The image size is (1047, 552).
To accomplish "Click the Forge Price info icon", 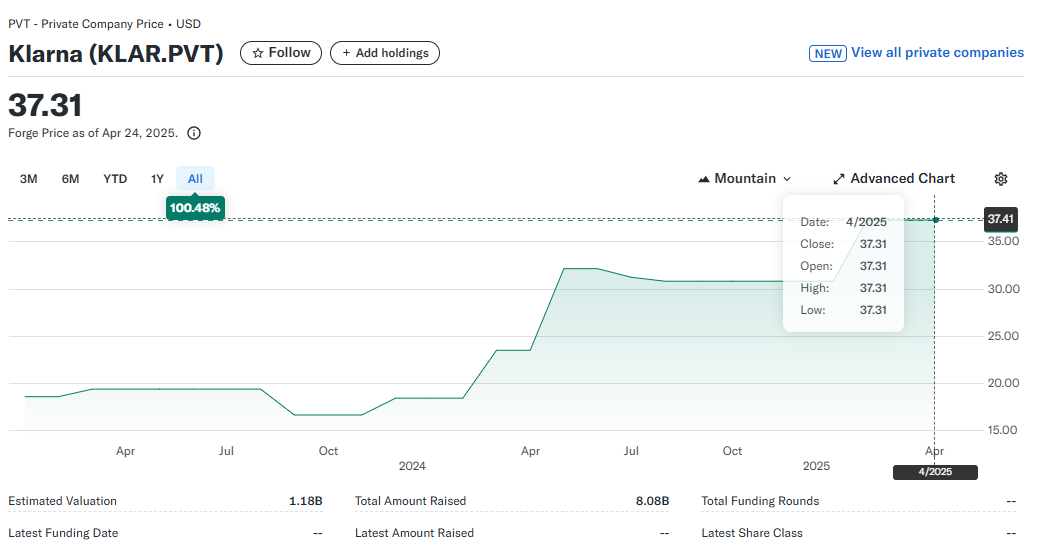I will 194,133.
